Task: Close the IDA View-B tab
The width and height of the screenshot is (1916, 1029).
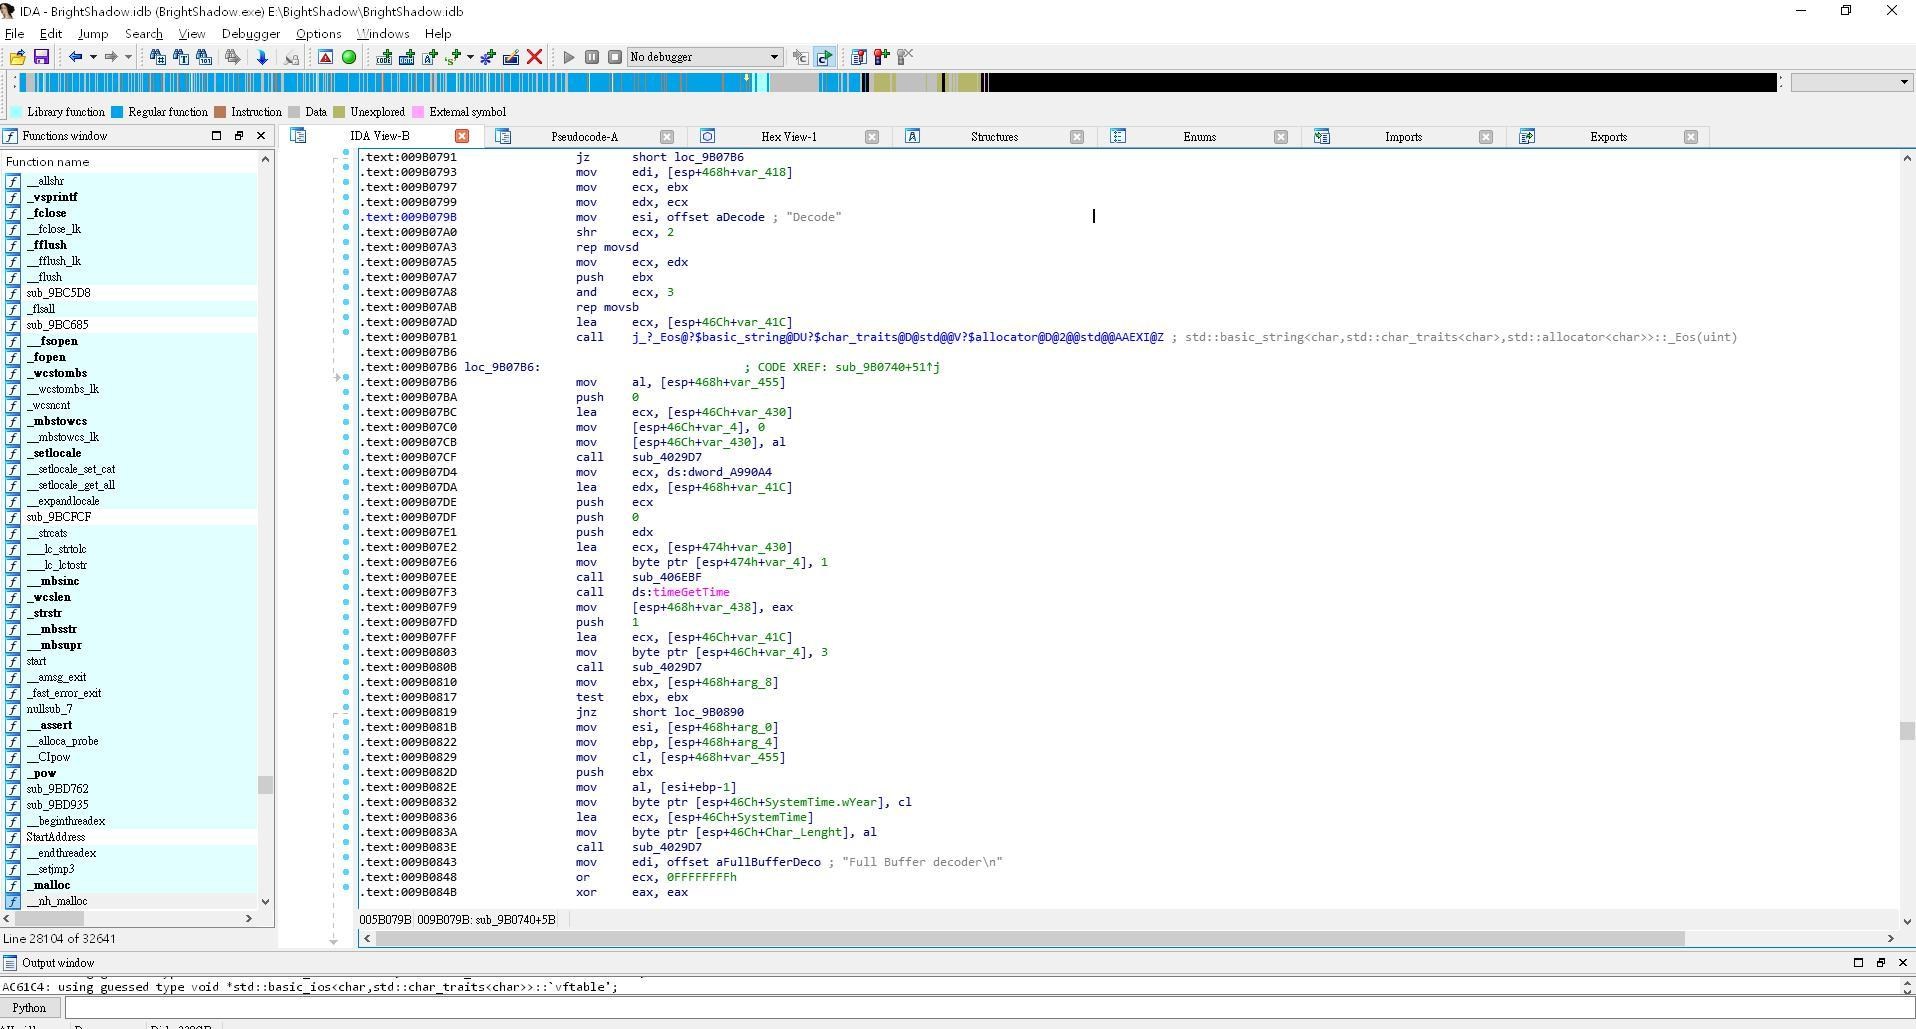Action: pos(462,136)
